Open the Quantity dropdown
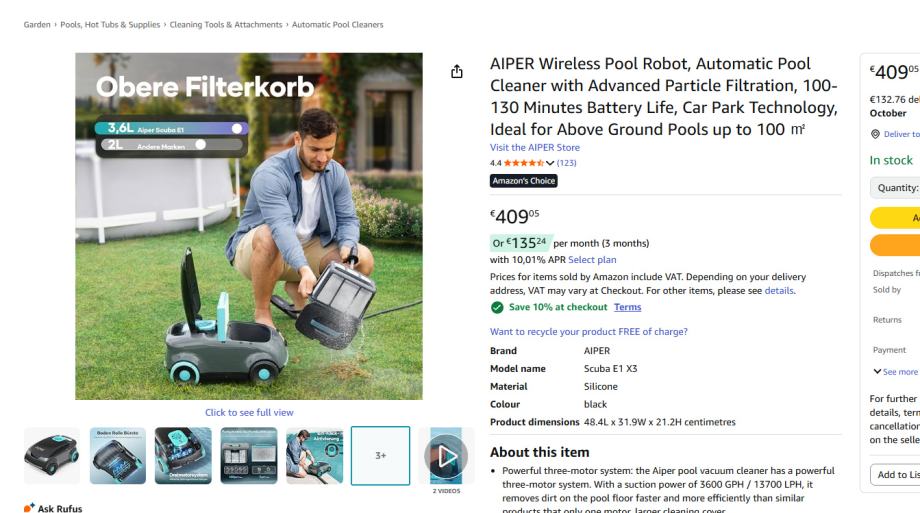This screenshot has width=920, height=513. pyautogui.click(x=897, y=188)
